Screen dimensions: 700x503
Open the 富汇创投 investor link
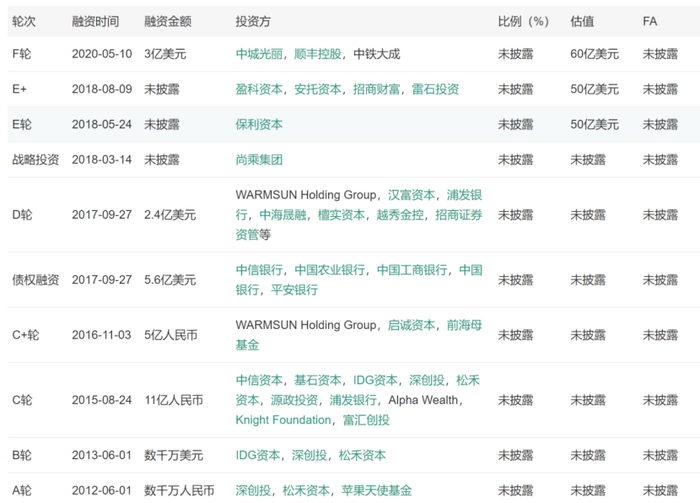click(x=366, y=420)
